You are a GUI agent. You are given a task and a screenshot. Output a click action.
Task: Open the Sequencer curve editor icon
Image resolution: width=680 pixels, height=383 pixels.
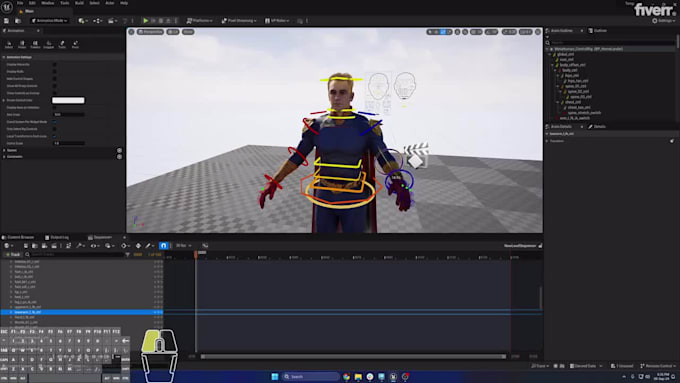(x=205, y=246)
